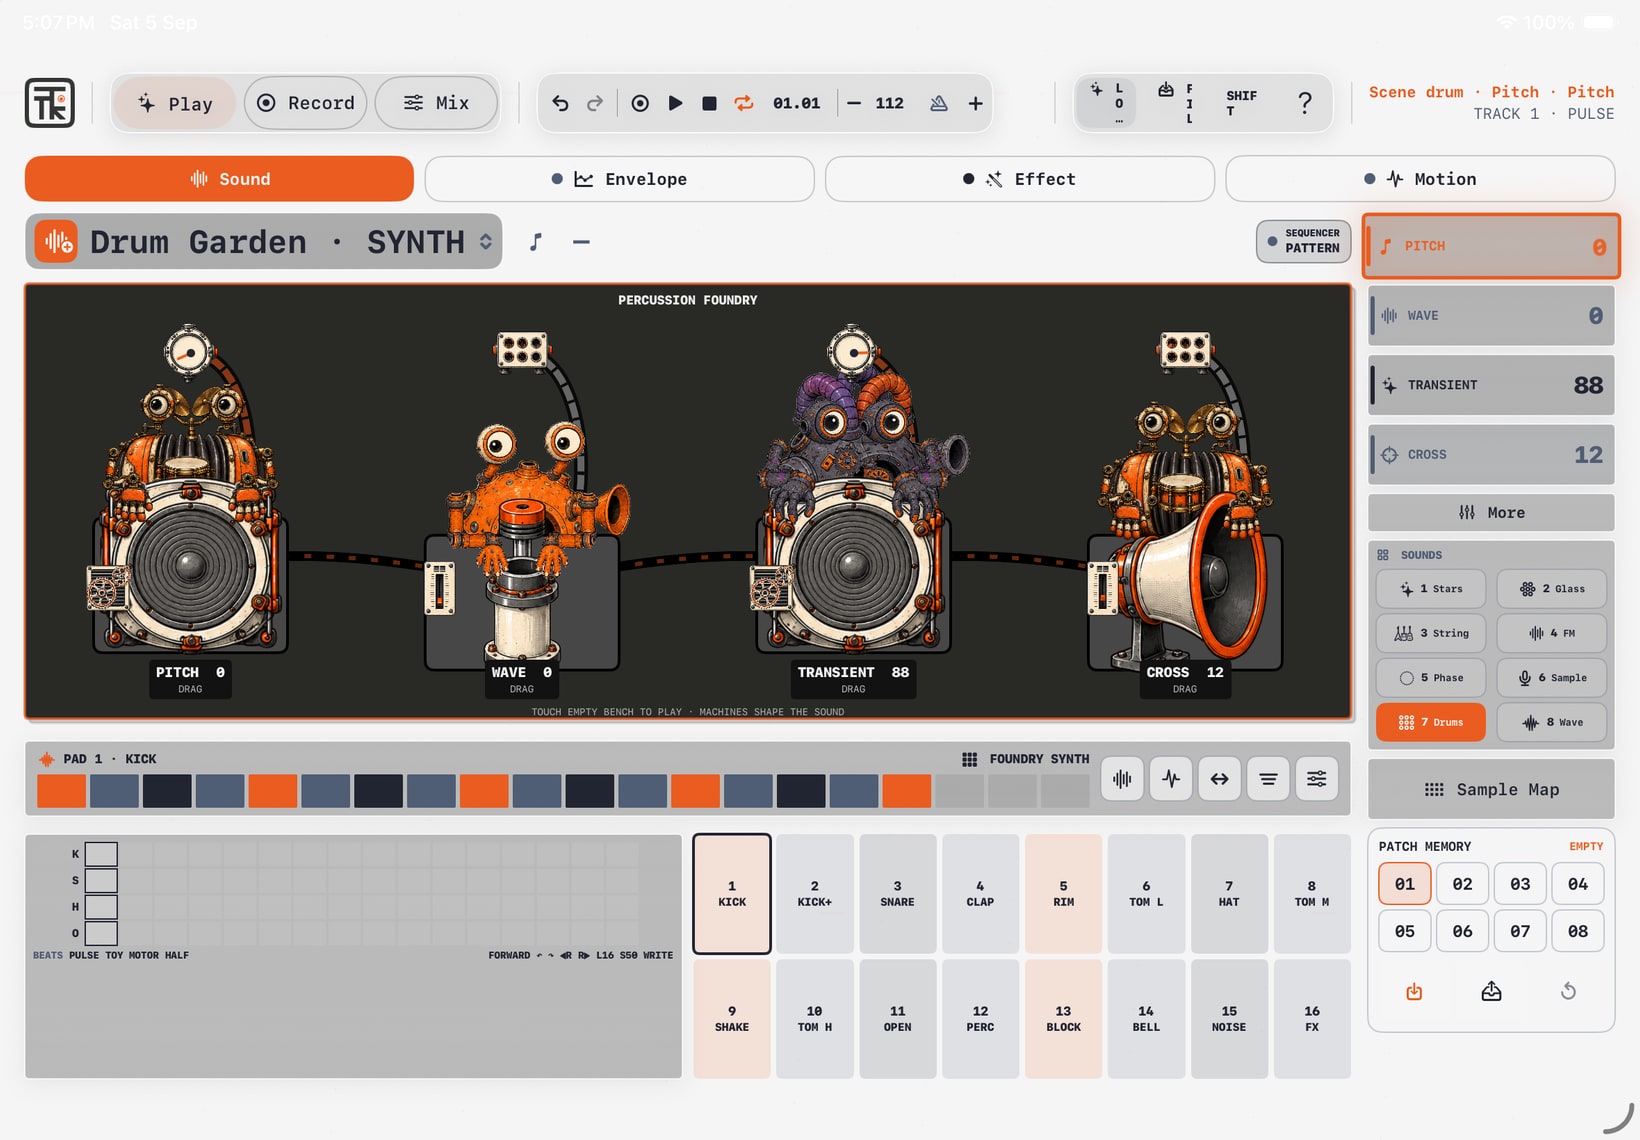Open the Sample Map
1640x1140 pixels.
click(1491, 790)
